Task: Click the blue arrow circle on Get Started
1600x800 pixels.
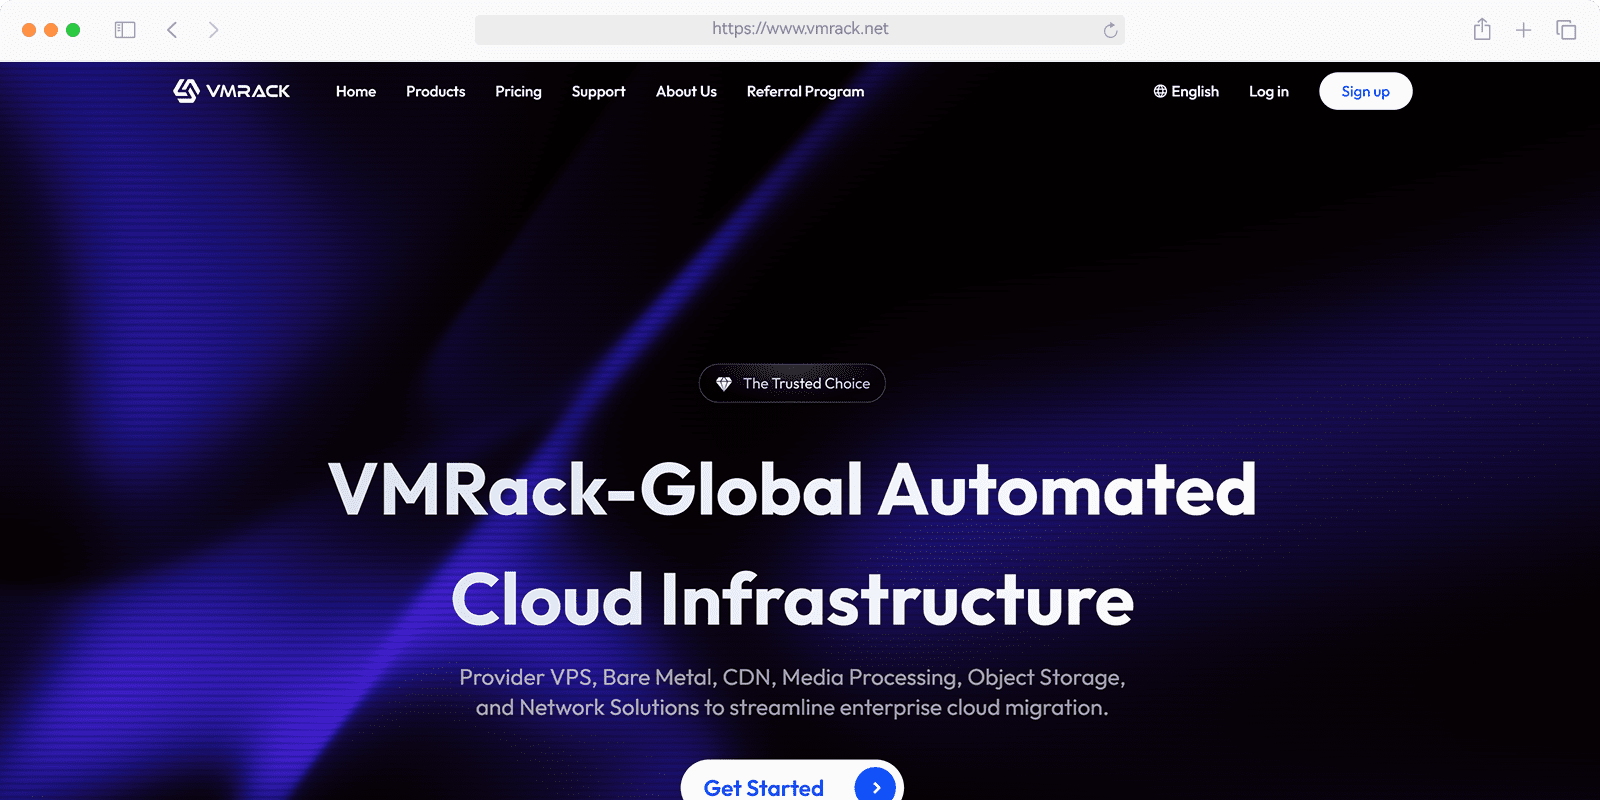Action: [875, 787]
